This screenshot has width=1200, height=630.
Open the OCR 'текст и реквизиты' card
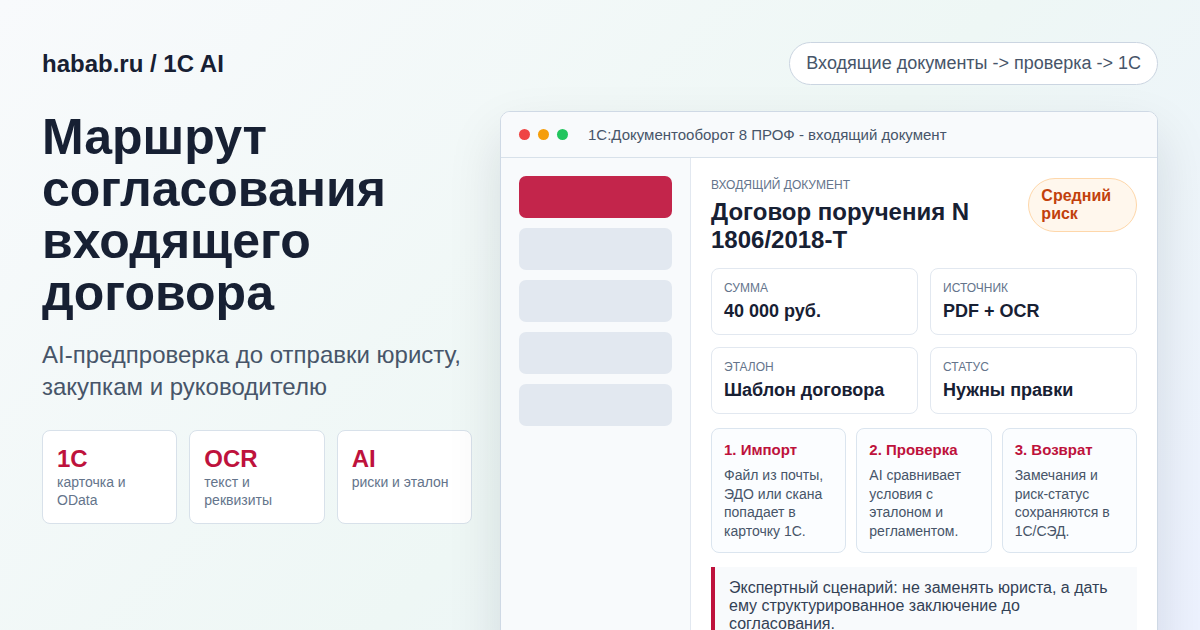coord(257,477)
